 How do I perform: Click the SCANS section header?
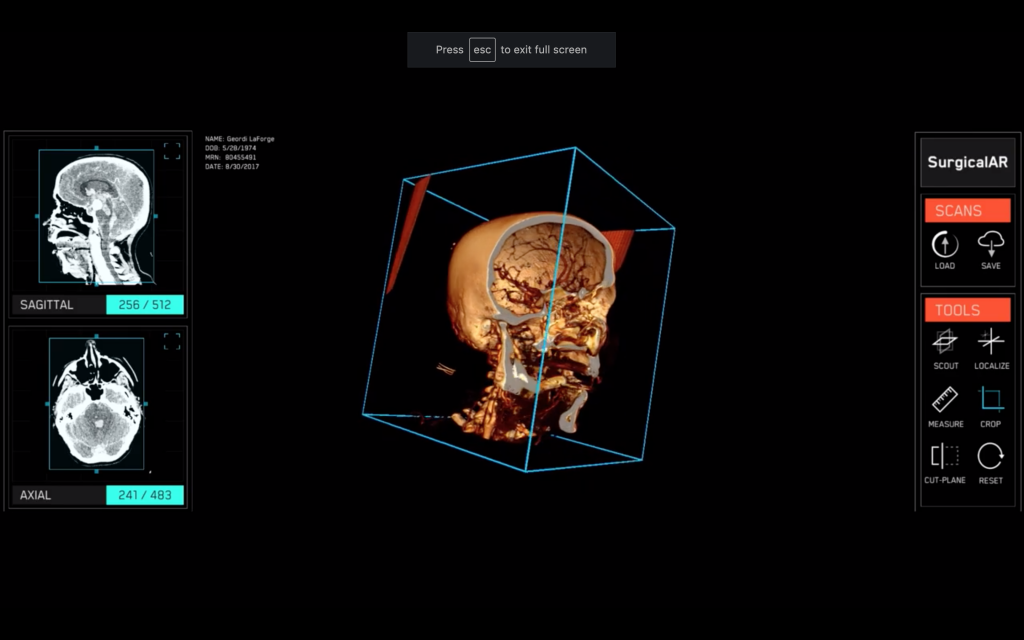click(966, 210)
